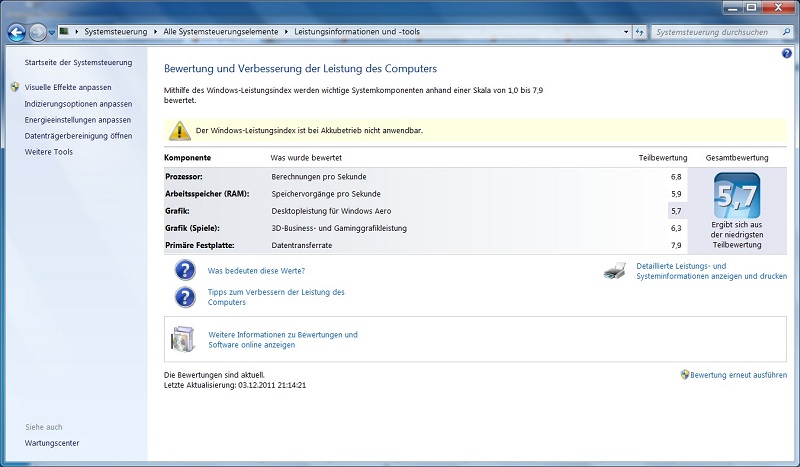
Task: Click the Prozessor component label
Action: (184, 177)
